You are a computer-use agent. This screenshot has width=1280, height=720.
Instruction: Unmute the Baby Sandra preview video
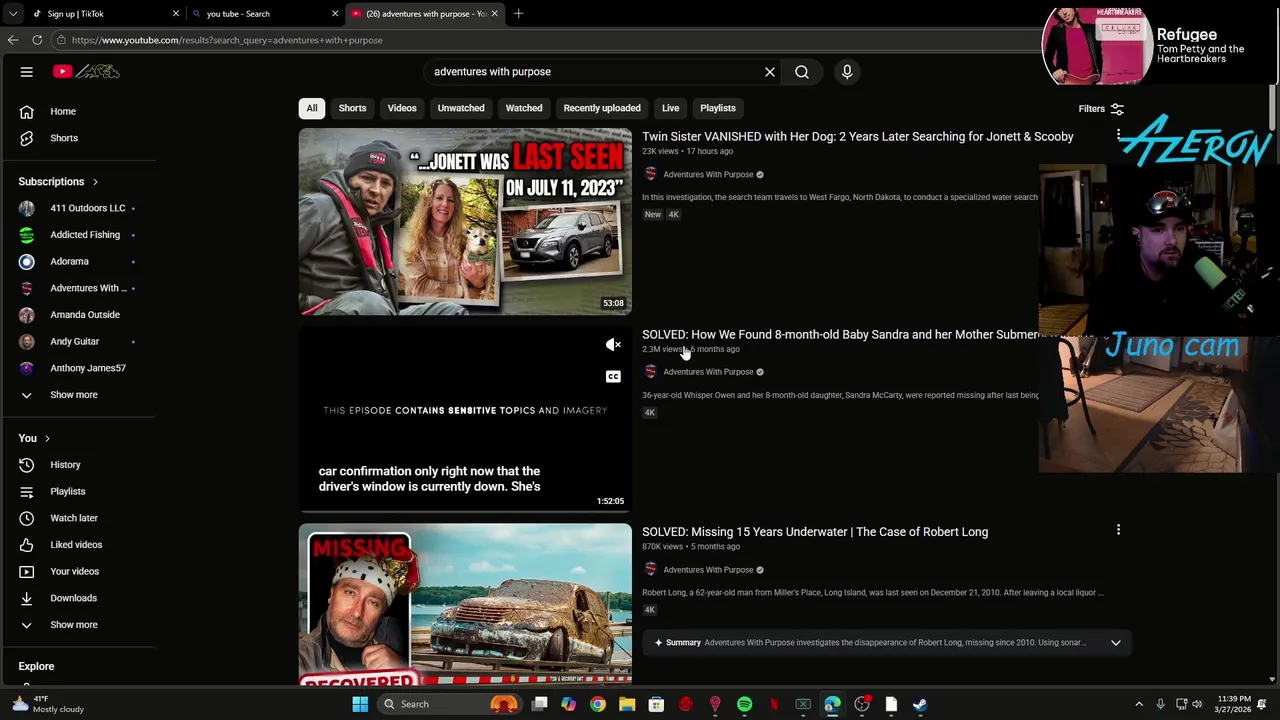tap(613, 345)
